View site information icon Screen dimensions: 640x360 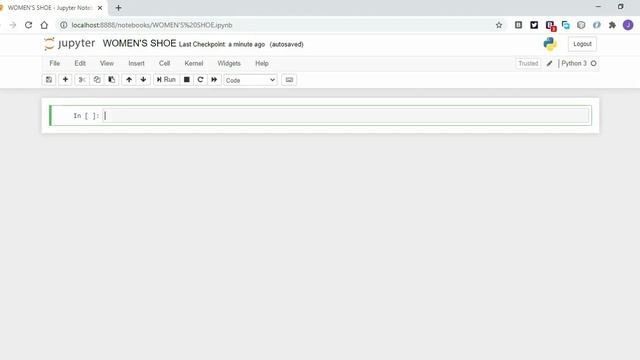coord(64,25)
